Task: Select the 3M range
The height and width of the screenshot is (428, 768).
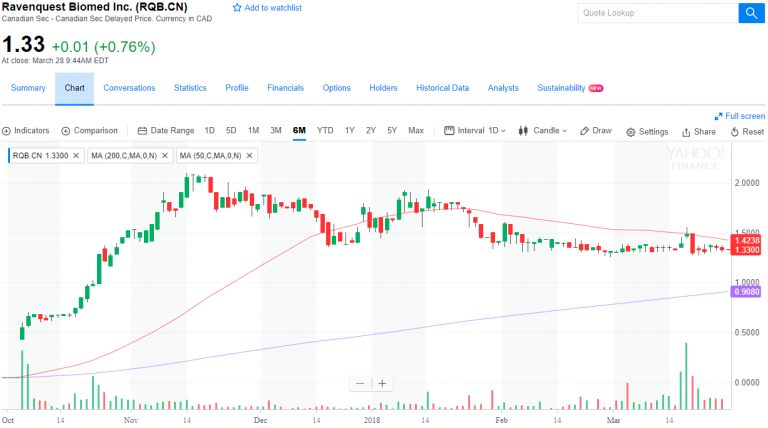Action: 276,131
